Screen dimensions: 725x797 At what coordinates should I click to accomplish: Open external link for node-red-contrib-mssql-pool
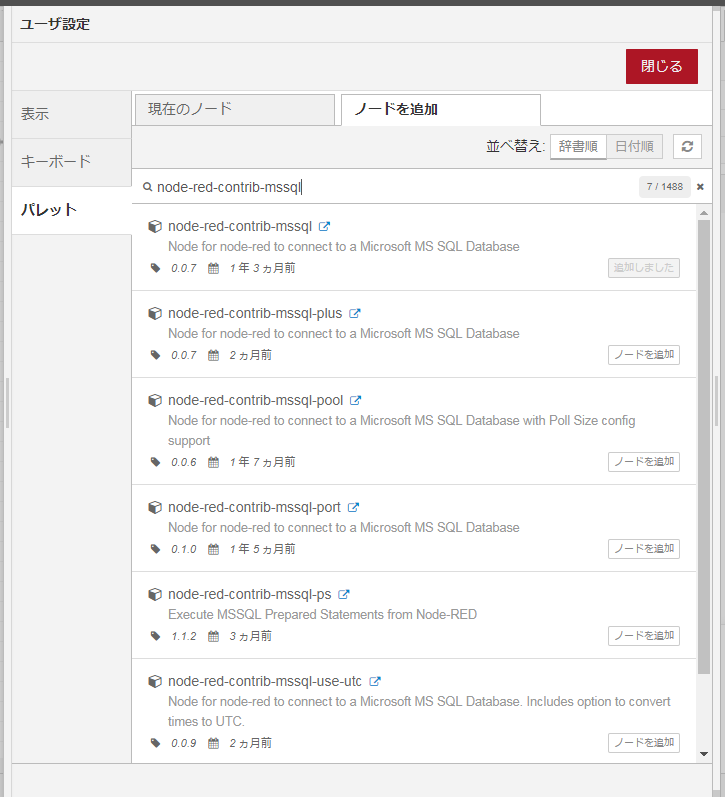pyautogui.click(x=355, y=400)
